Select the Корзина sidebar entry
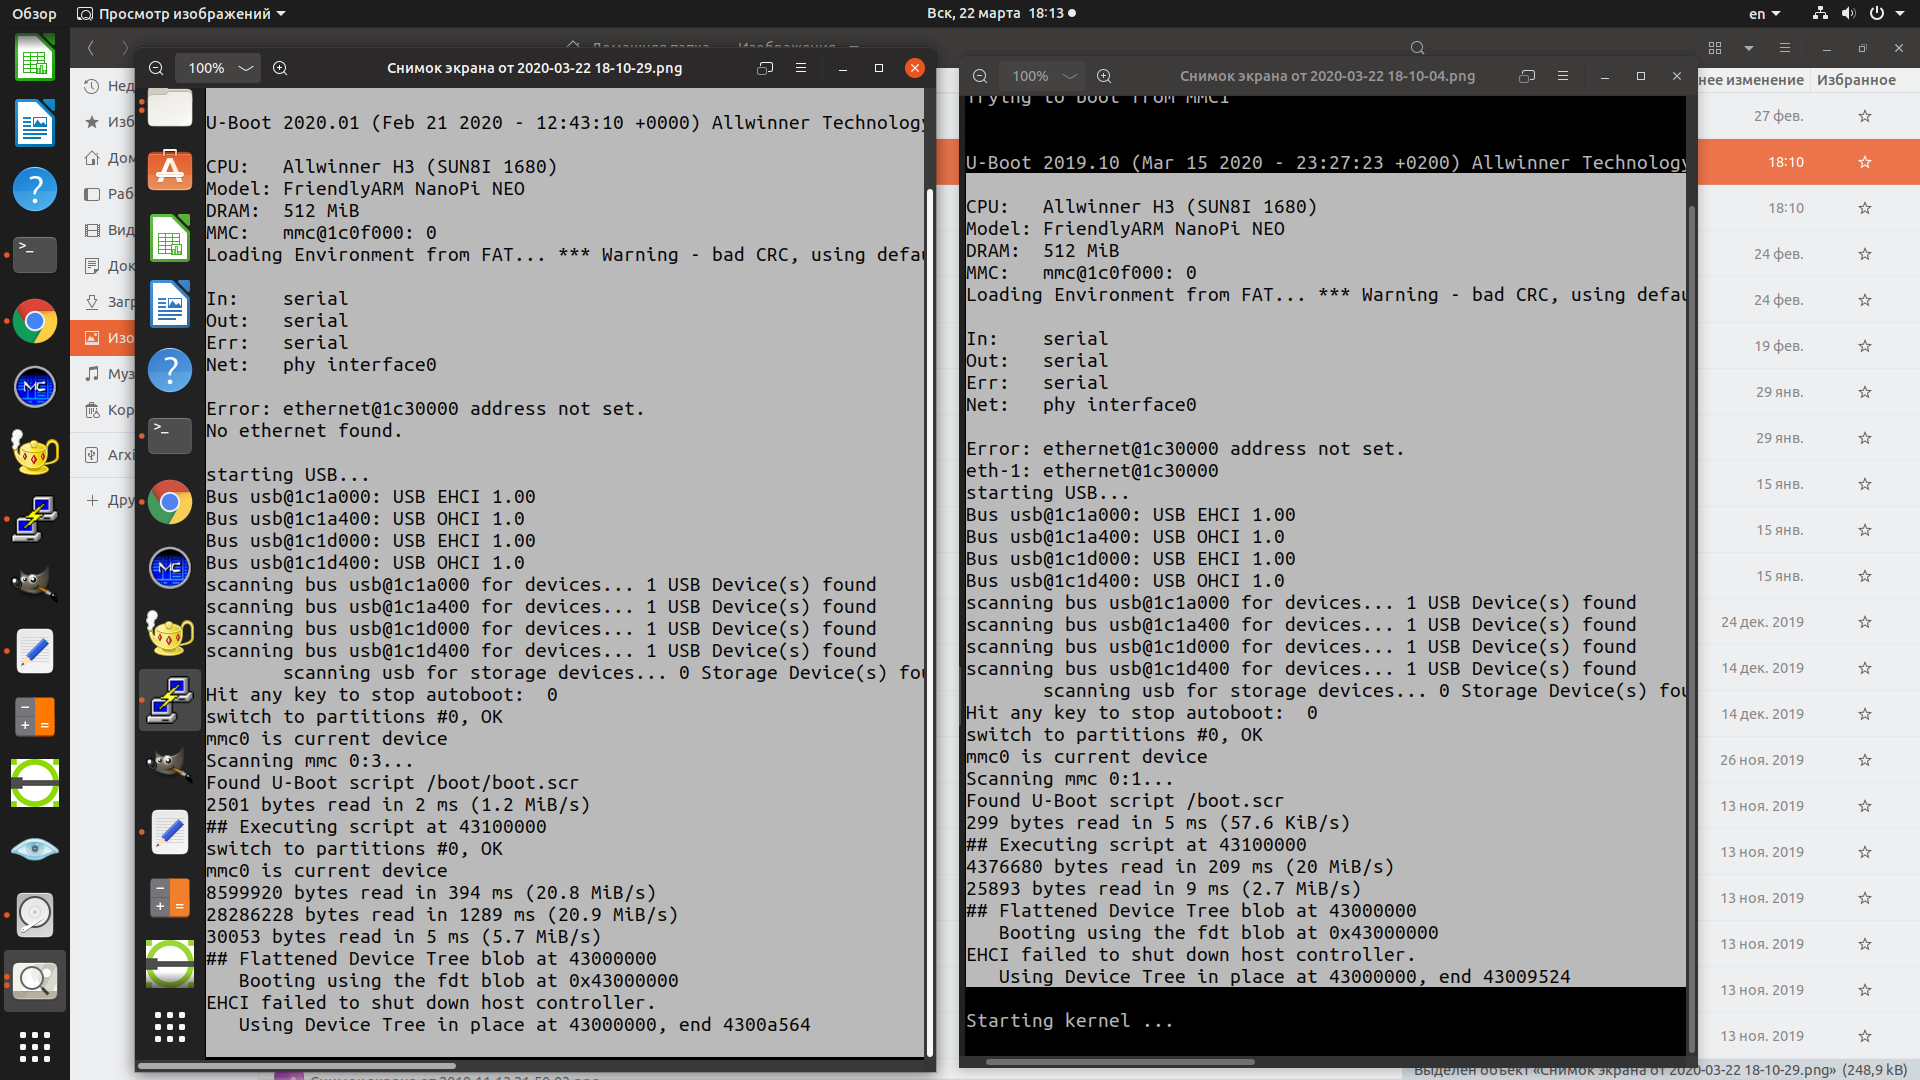 coord(104,410)
